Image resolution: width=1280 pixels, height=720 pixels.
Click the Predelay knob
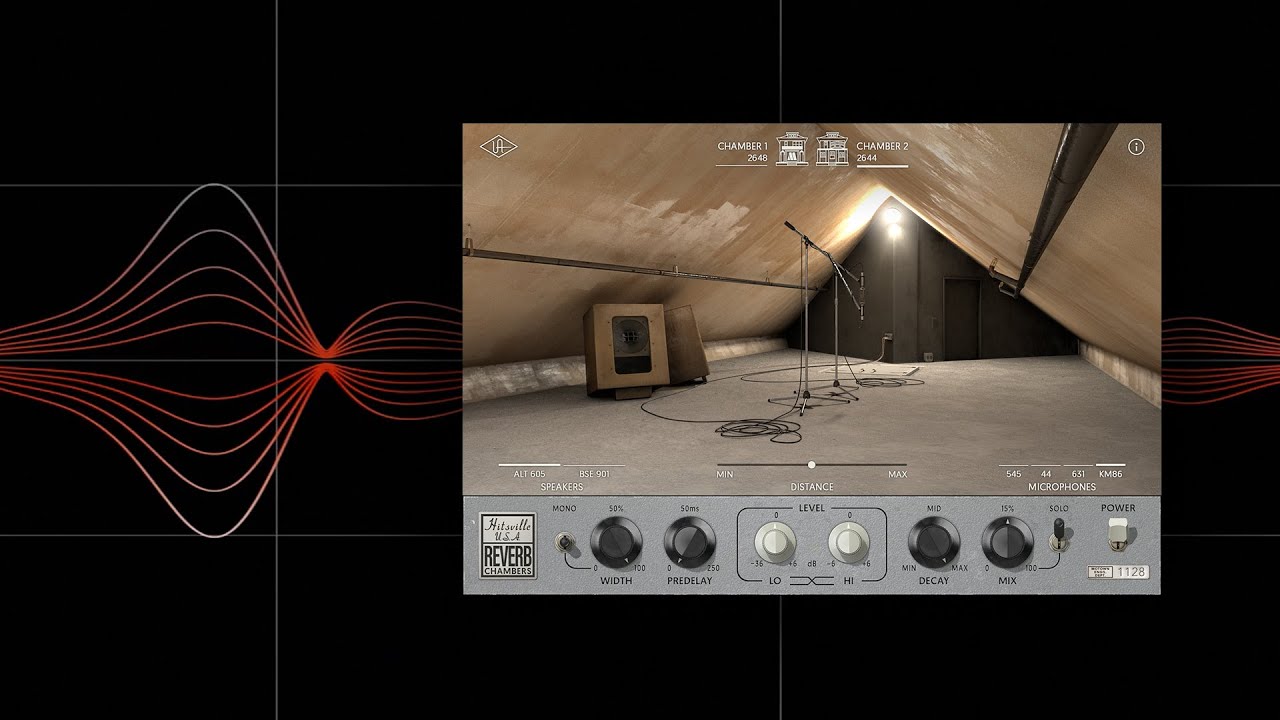(x=689, y=543)
